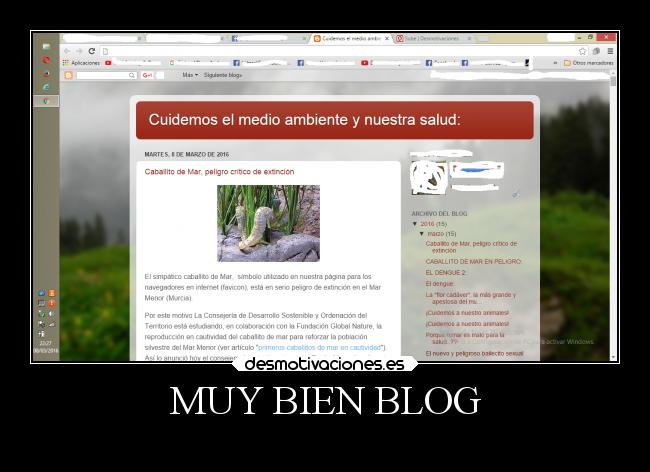
Task: Open Internet Explorer from the taskbar
Action: pos(46,87)
